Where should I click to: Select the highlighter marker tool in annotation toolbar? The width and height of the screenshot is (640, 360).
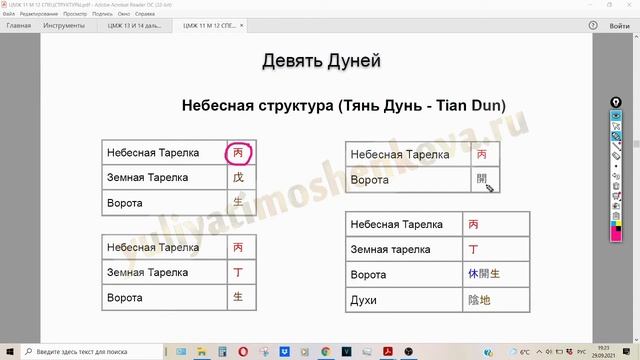[x=616, y=136]
